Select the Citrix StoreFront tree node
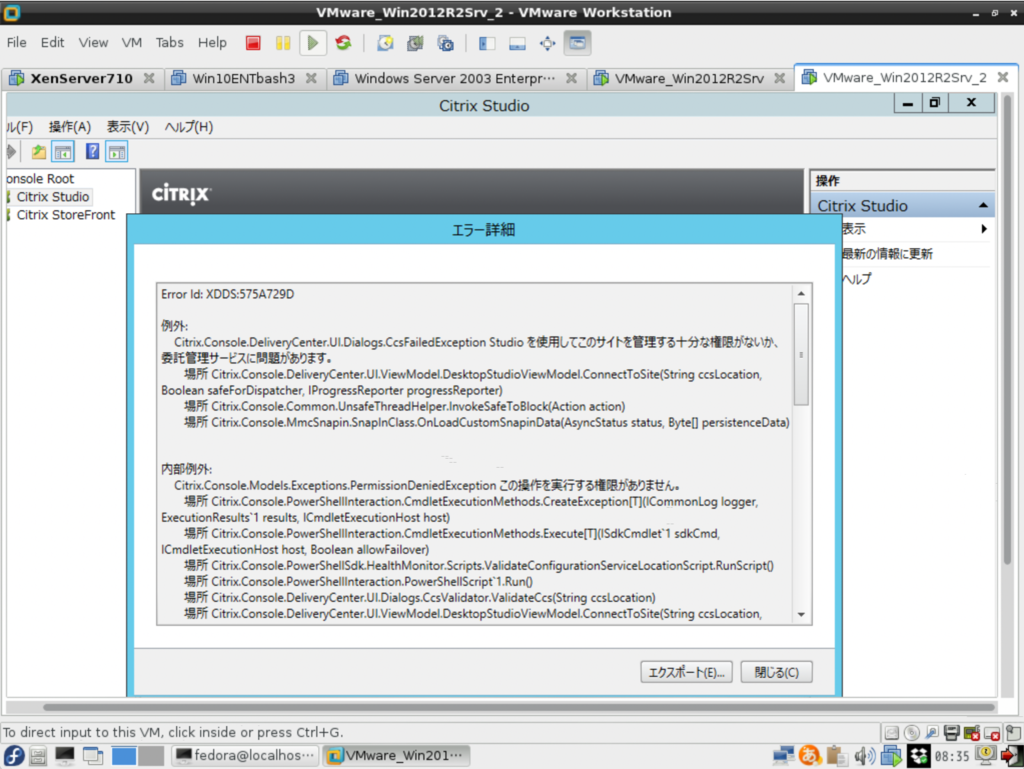 point(65,215)
